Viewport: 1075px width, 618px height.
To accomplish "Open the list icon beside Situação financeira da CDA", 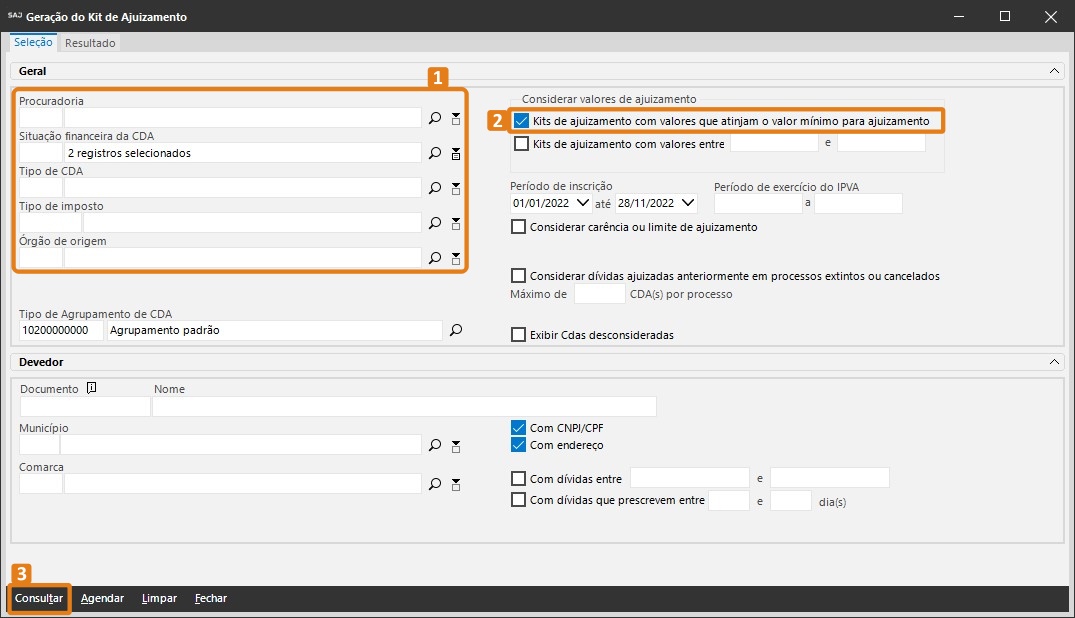I will (x=456, y=153).
